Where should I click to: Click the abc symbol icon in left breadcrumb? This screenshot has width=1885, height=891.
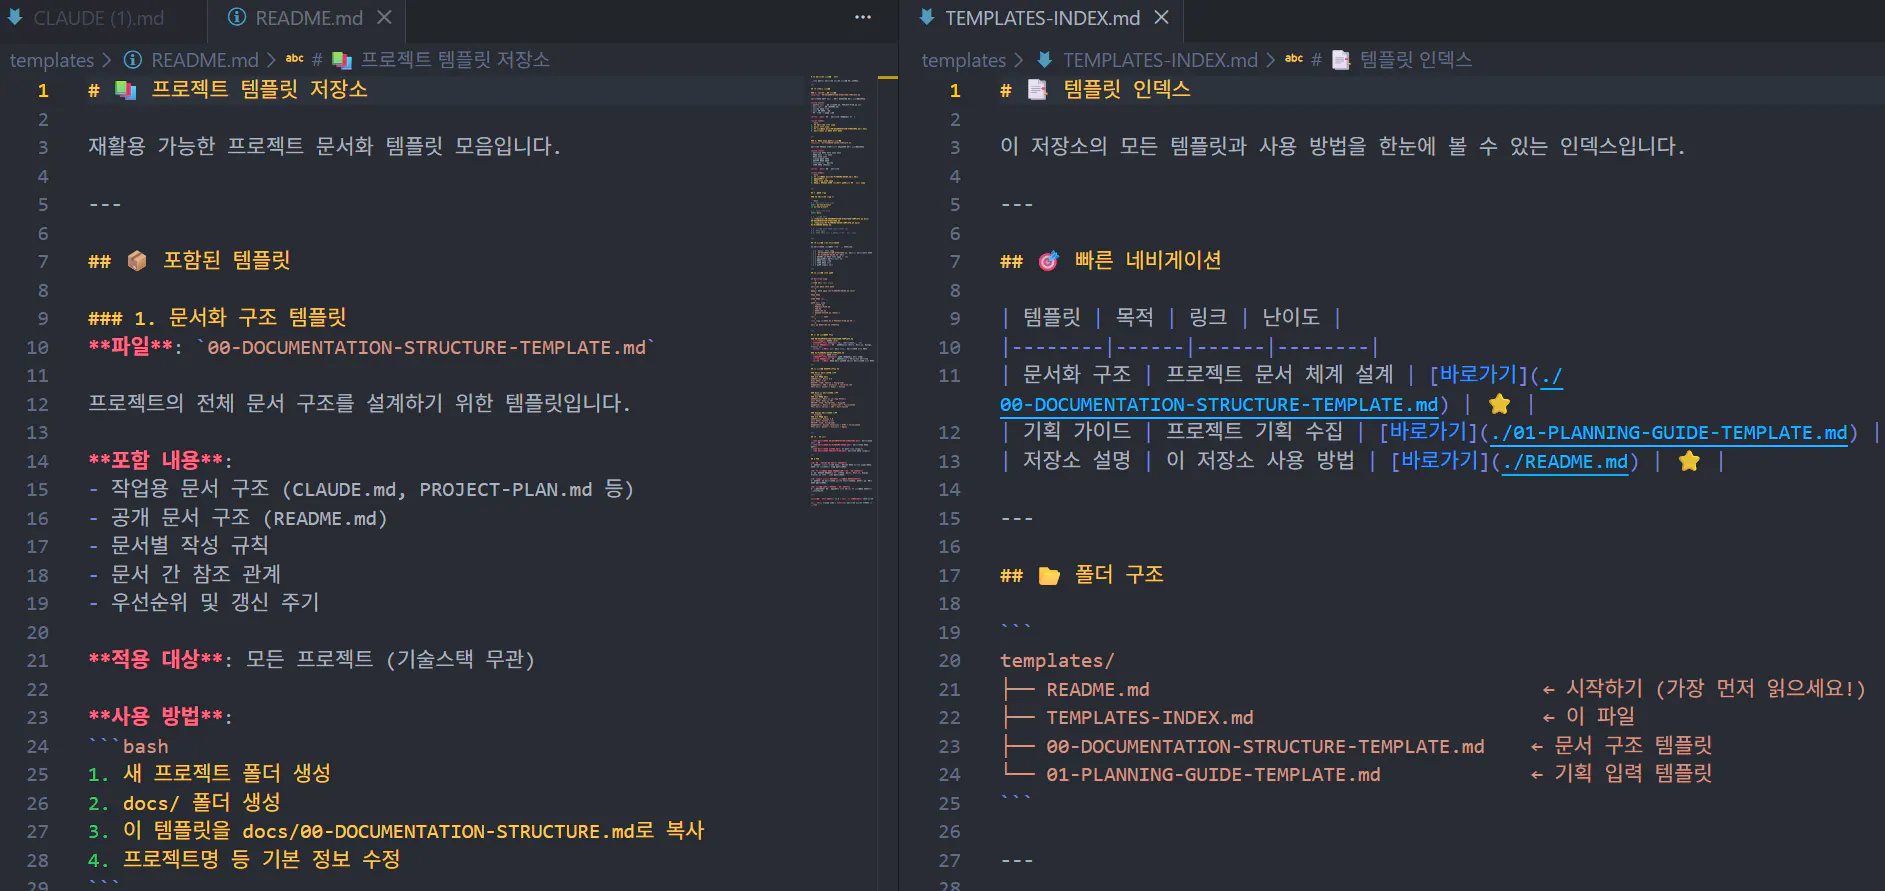point(294,59)
